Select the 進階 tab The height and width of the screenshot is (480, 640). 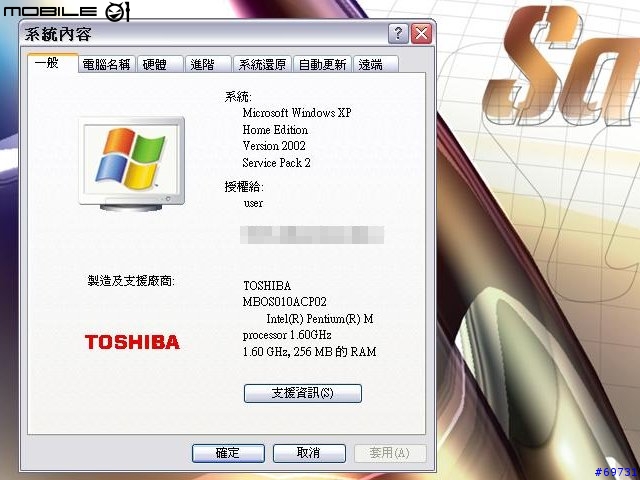208,64
